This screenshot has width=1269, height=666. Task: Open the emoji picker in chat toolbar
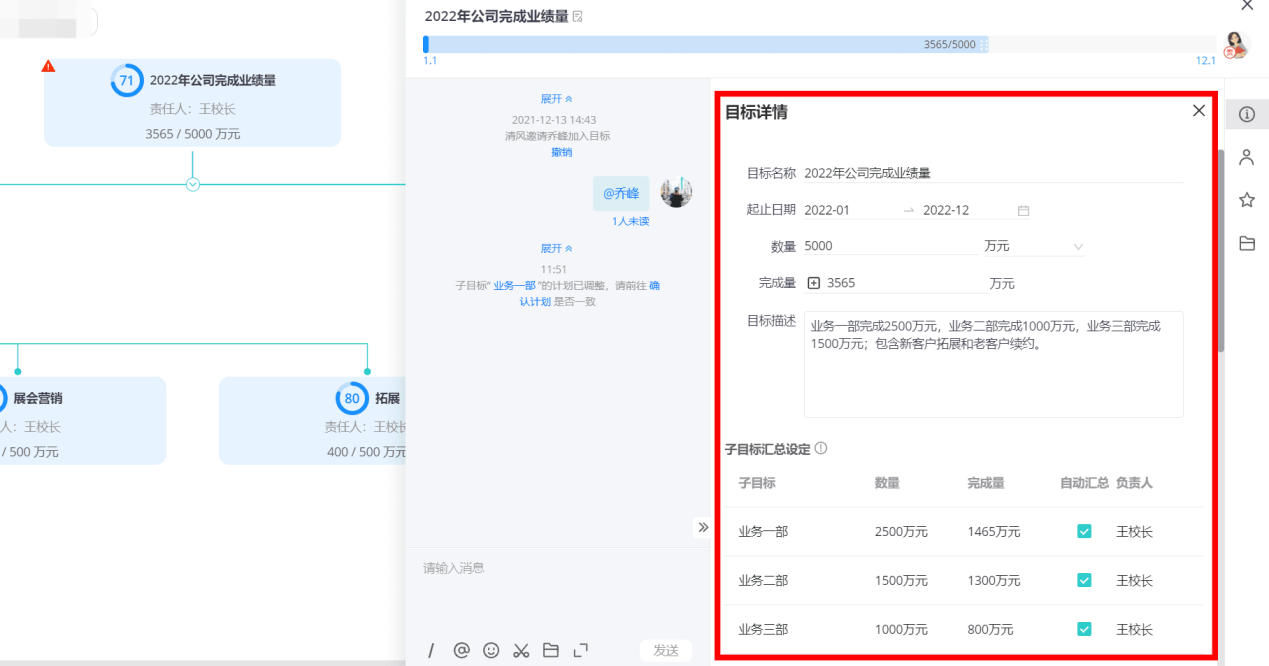click(491, 650)
